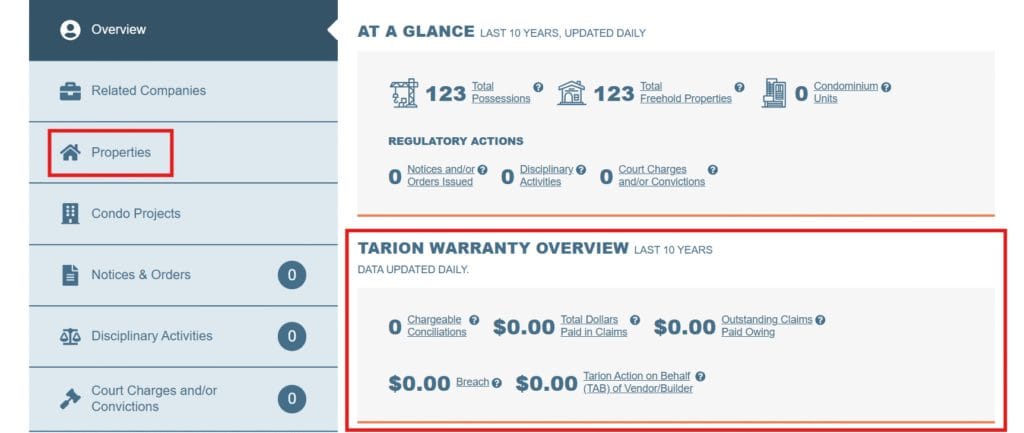The width and height of the screenshot is (1024, 433).
Task: Open help tooltip for Condominium Units
Action: pos(886,87)
